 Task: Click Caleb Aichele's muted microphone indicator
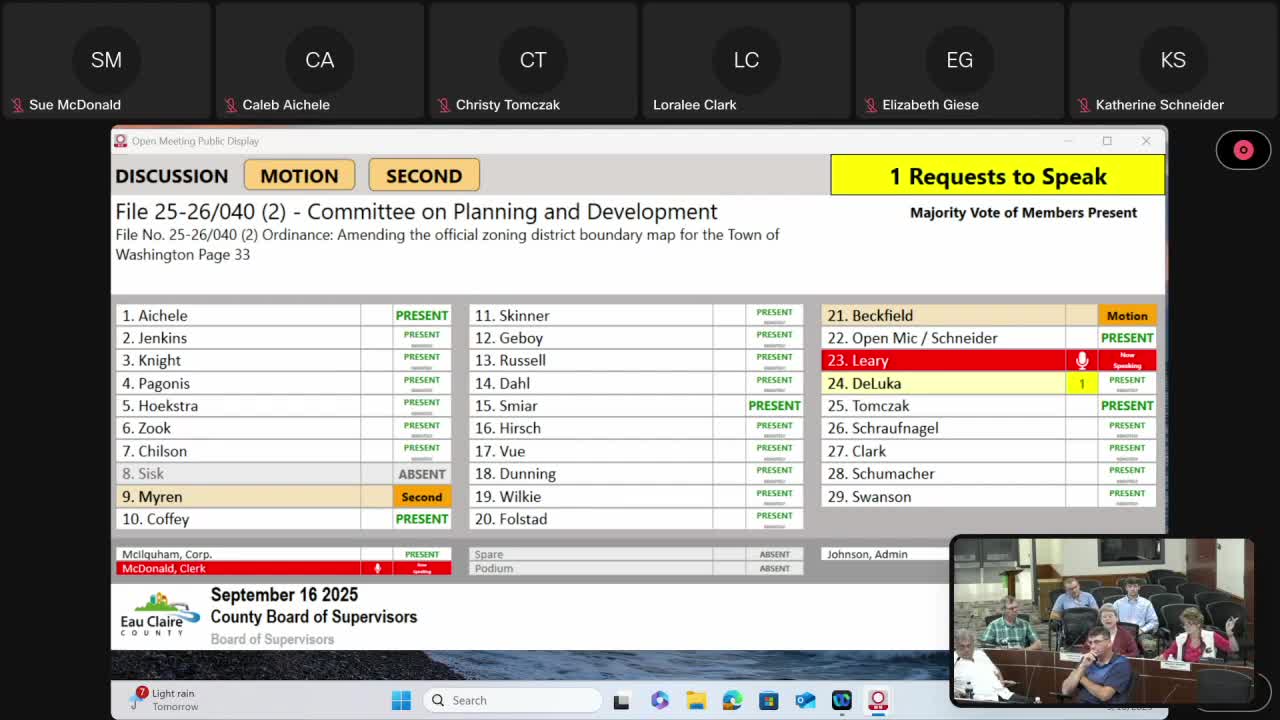(x=231, y=105)
